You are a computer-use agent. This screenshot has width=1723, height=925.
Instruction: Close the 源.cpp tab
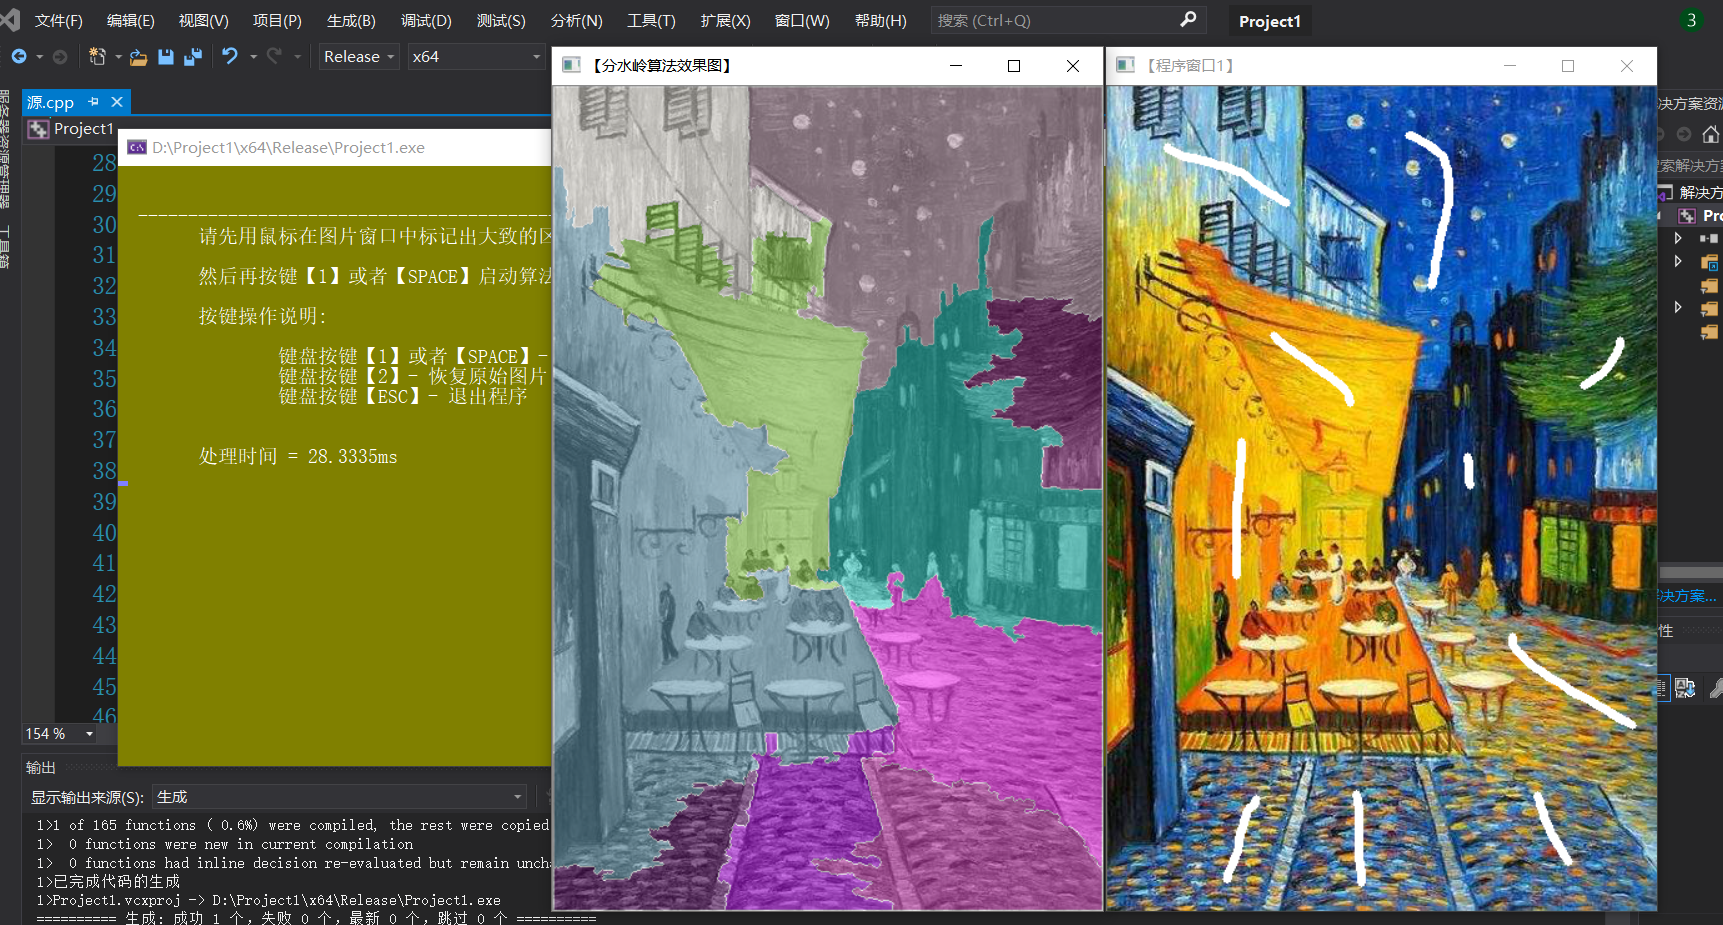tap(117, 102)
